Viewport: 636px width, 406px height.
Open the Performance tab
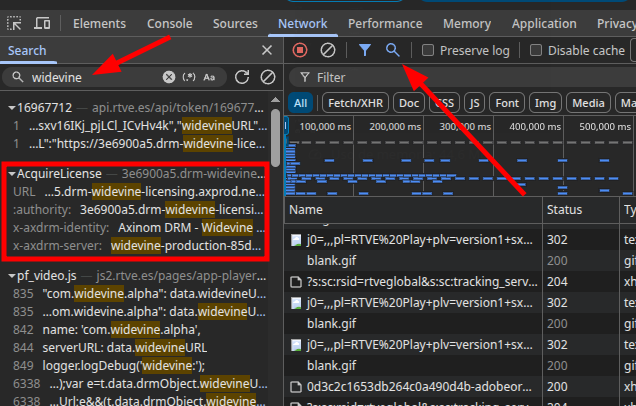tap(384, 23)
